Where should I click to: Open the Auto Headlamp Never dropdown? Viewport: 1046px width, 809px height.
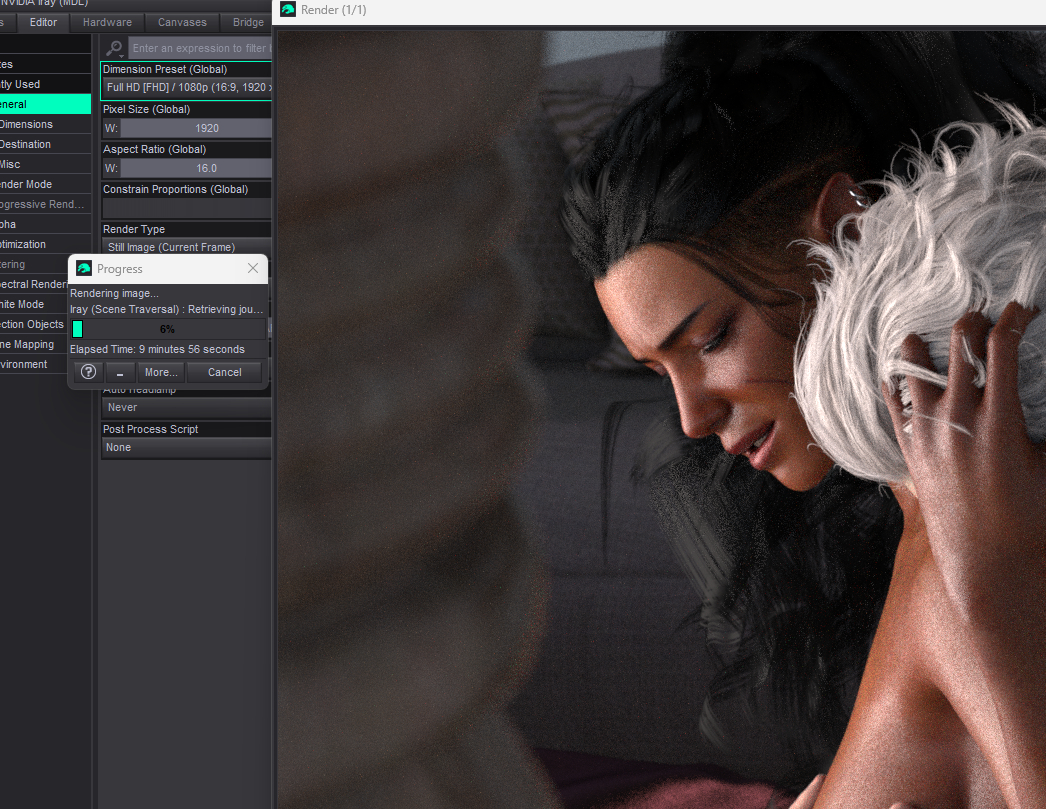[187, 407]
